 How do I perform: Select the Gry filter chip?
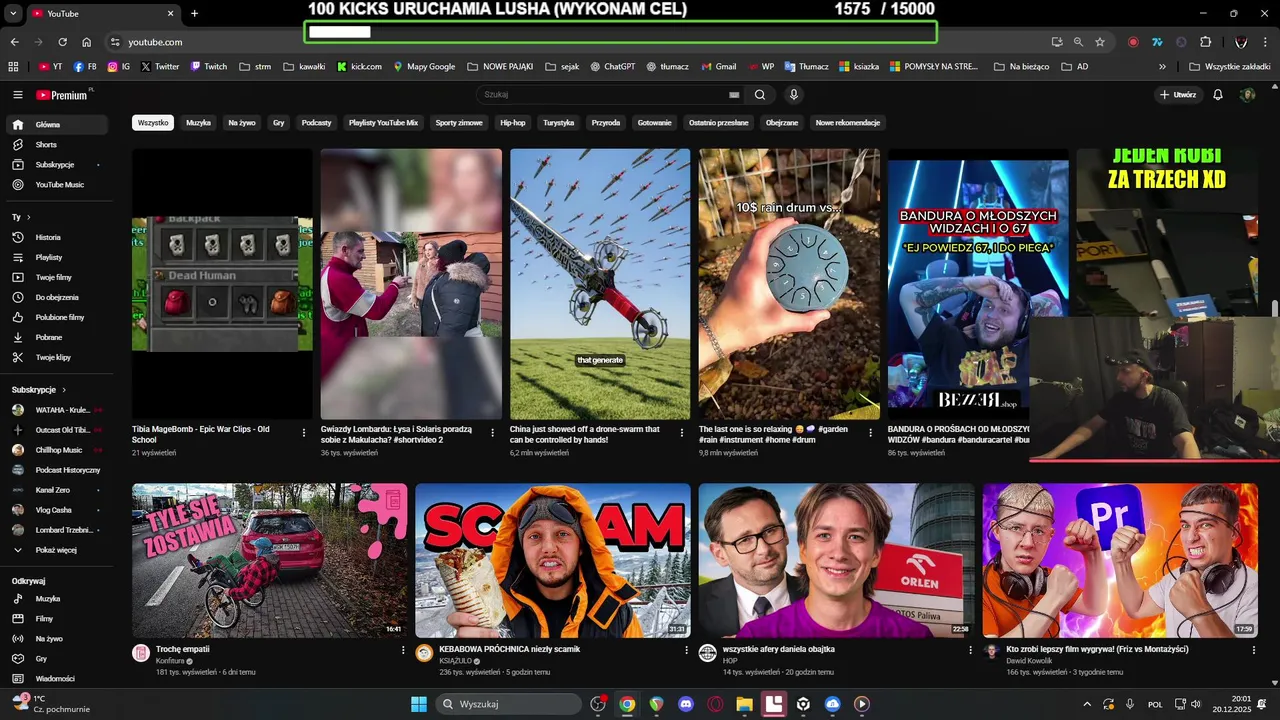[x=279, y=123]
